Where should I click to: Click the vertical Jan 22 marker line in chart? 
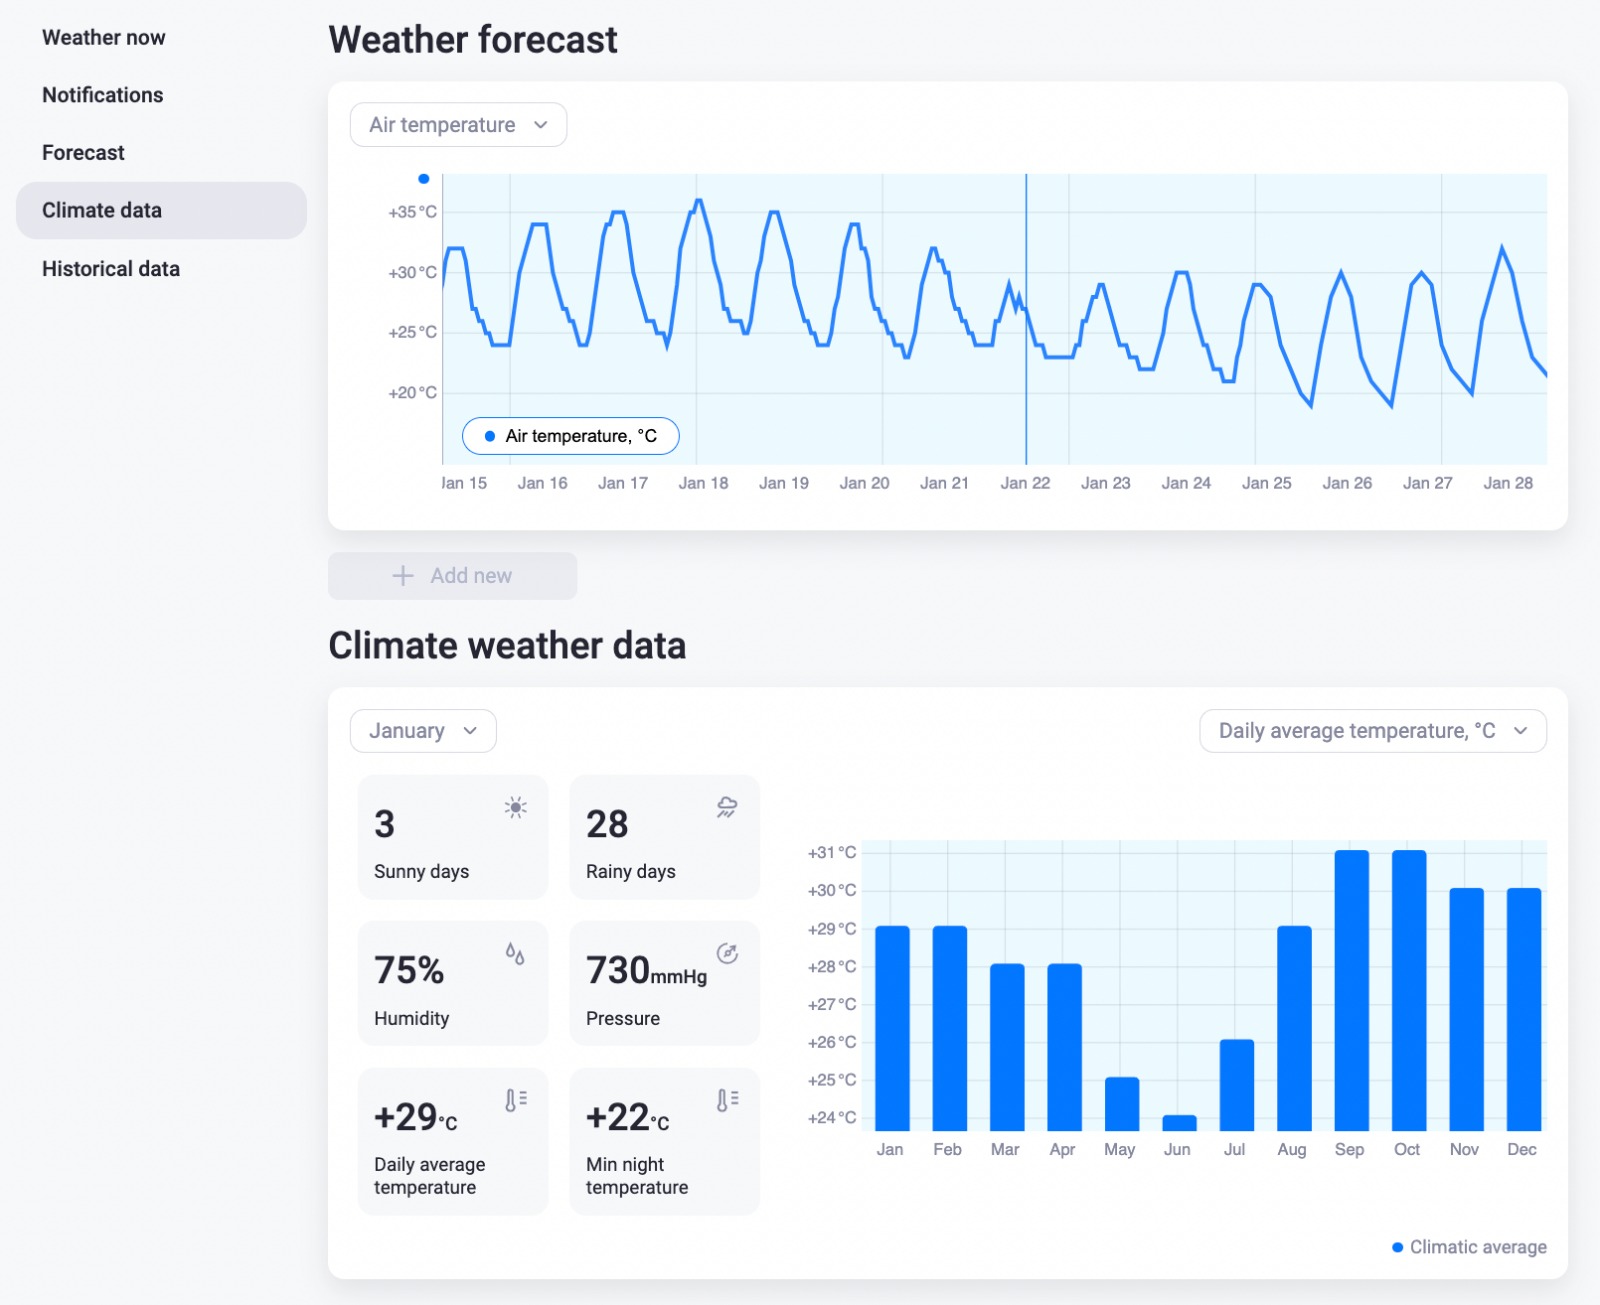[1026, 320]
